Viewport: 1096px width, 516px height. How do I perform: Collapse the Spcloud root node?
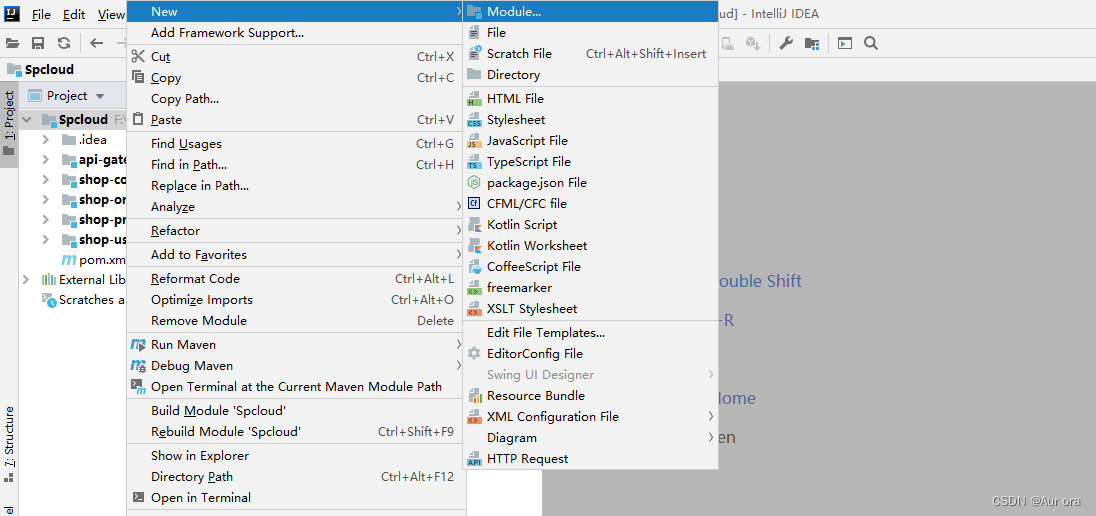[27, 120]
